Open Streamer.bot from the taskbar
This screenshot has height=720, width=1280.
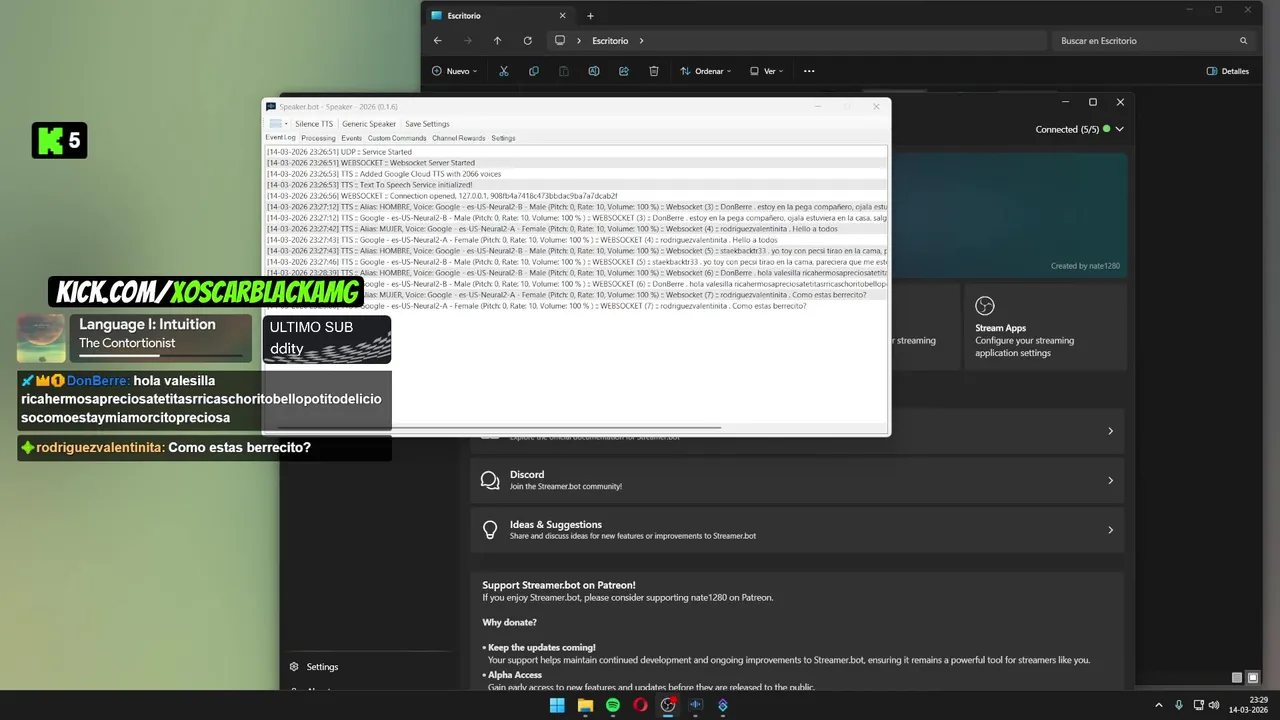[x=723, y=705]
